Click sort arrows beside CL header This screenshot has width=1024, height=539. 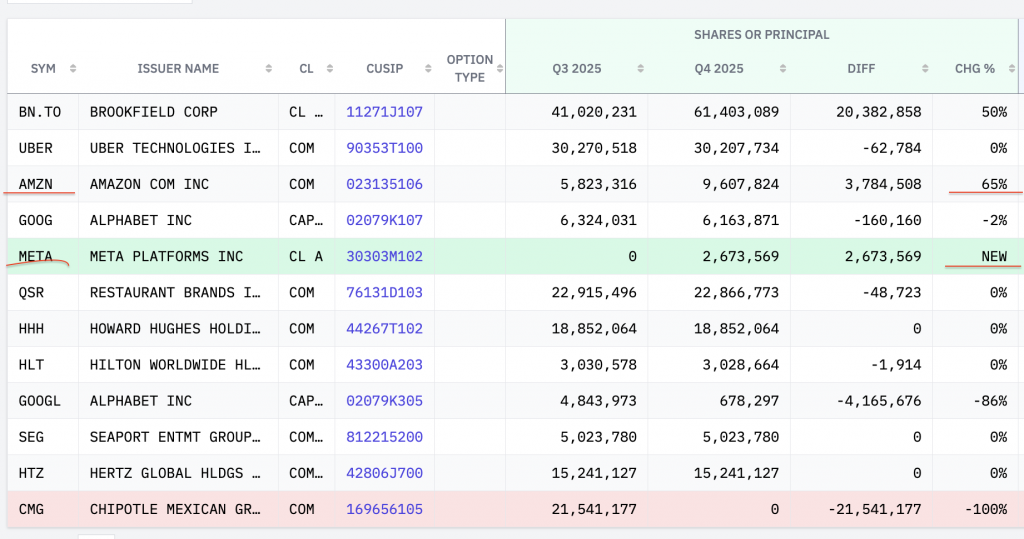pyautogui.click(x=325, y=69)
